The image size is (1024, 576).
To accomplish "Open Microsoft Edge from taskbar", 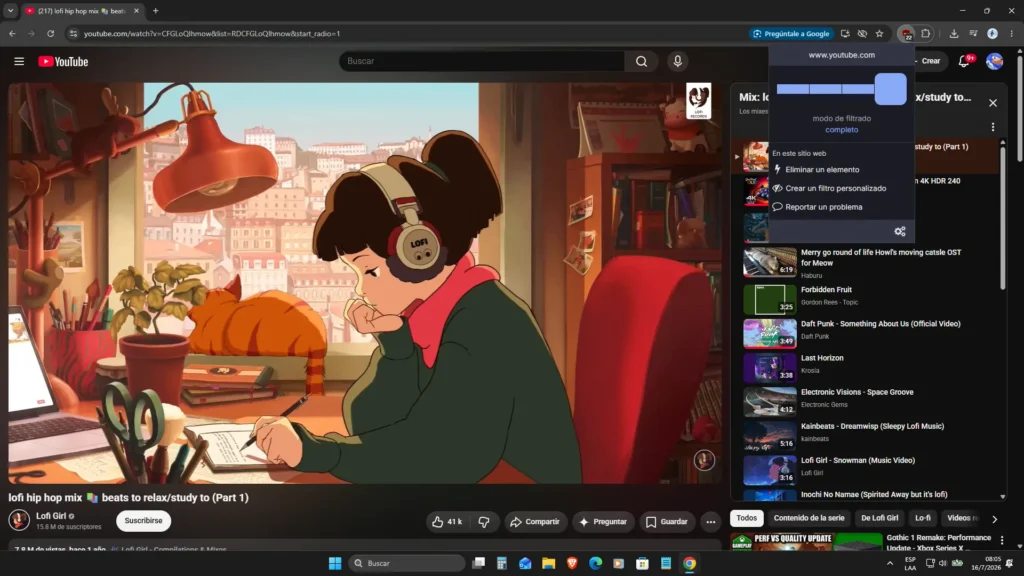I will tap(596, 563).
